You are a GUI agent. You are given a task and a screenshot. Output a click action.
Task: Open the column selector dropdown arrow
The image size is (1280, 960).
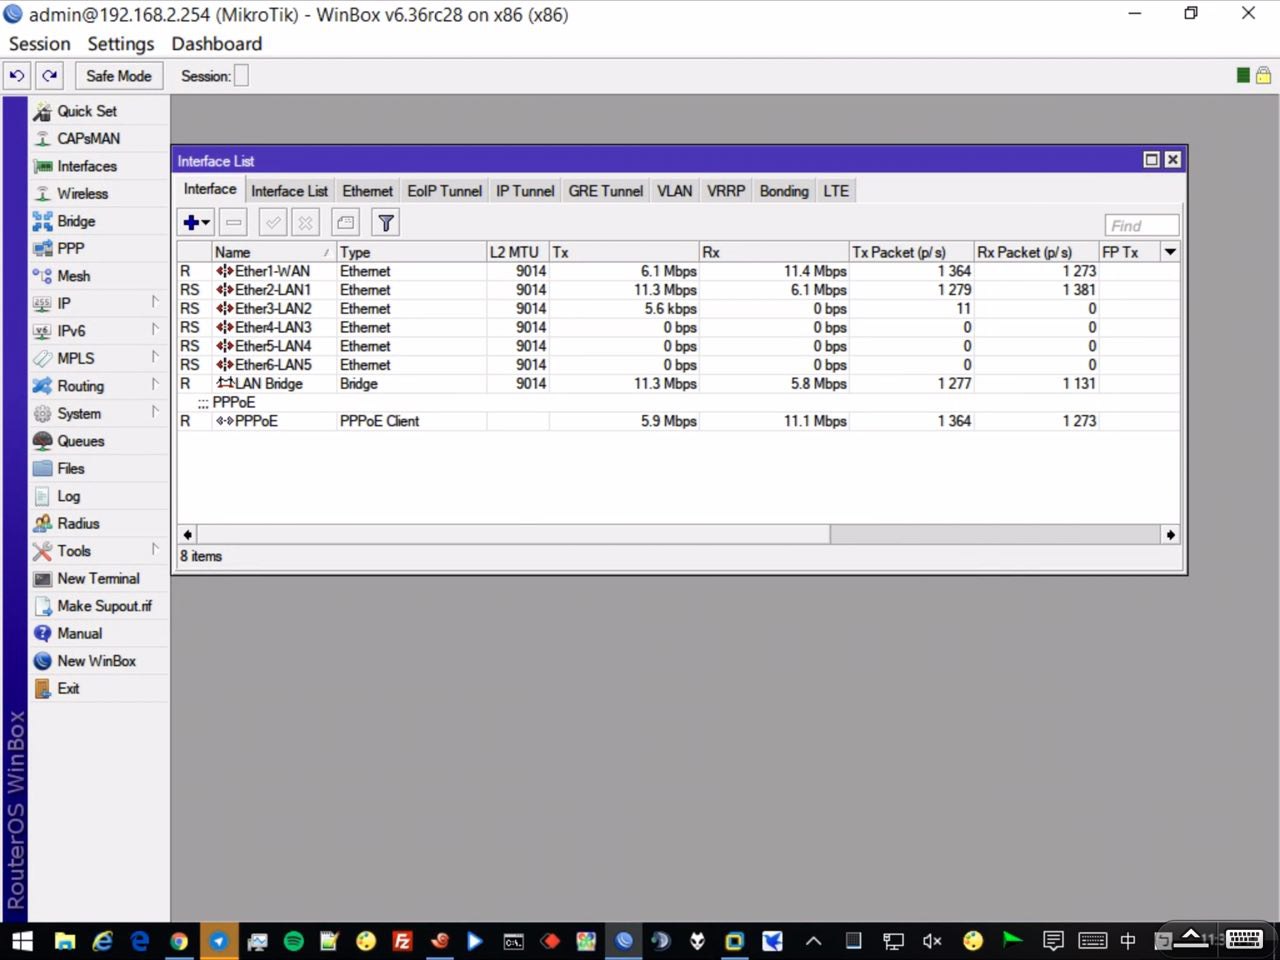1169,252
